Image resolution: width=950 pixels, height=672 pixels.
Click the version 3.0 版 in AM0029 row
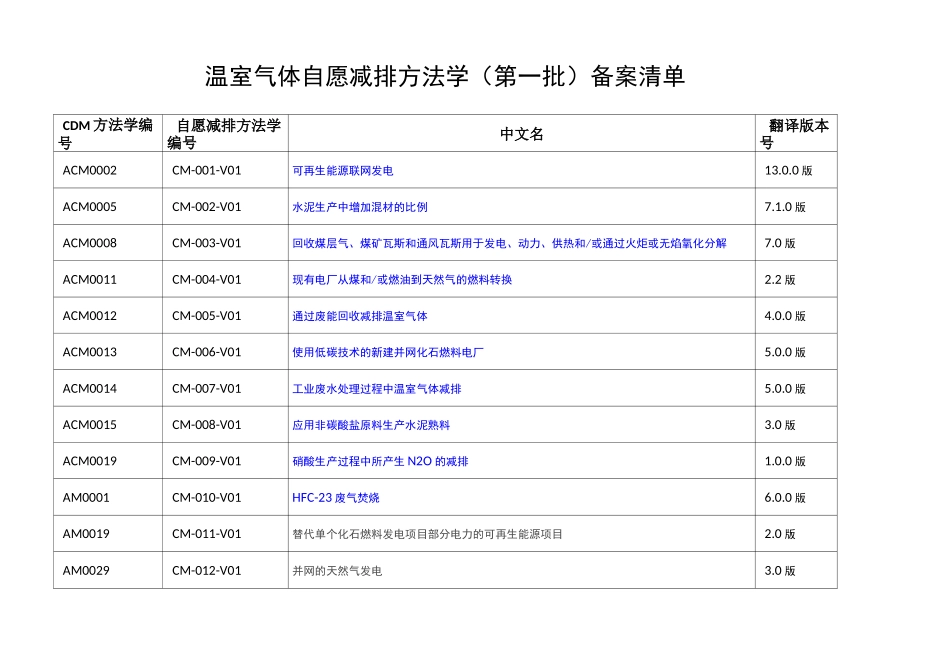tap(780, 570)
